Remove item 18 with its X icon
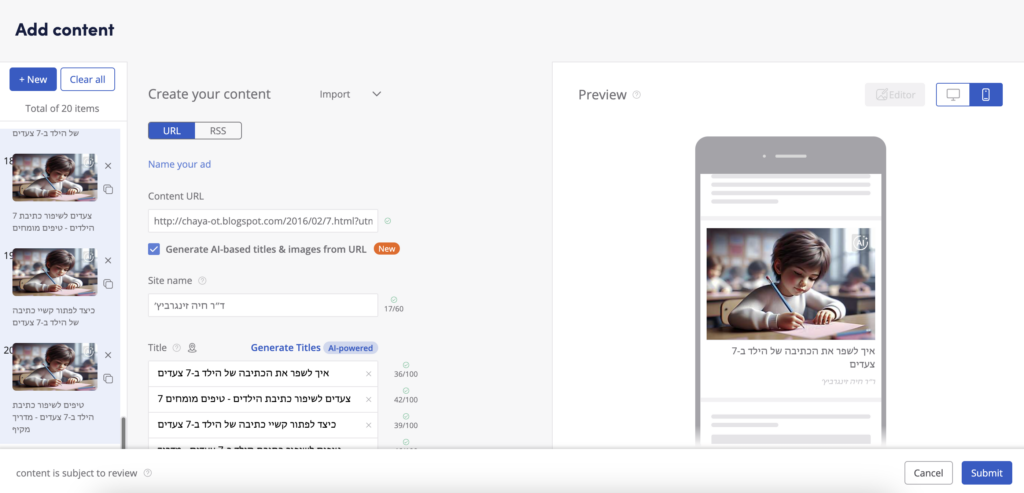This screenshot has height=493, width=1024. (x=108, y=167)
